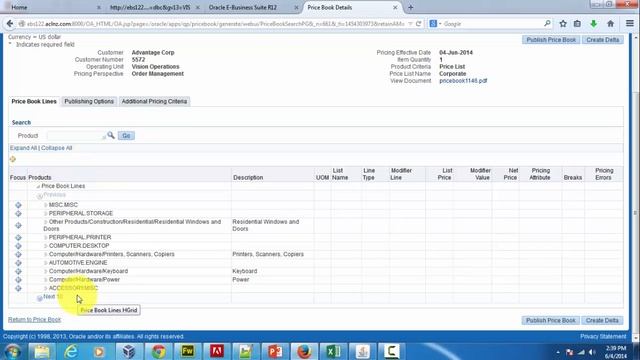Open the product search magnifier icon

pos(111,135)
